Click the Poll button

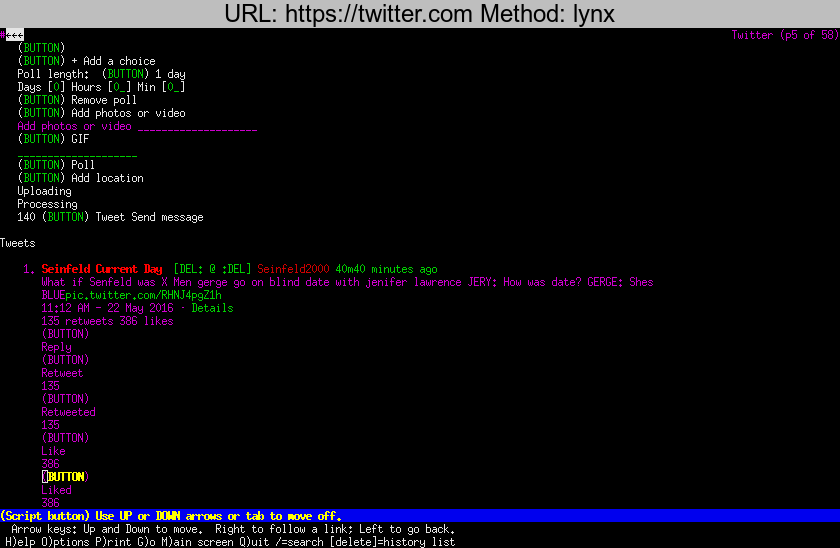tap(41, 165)
